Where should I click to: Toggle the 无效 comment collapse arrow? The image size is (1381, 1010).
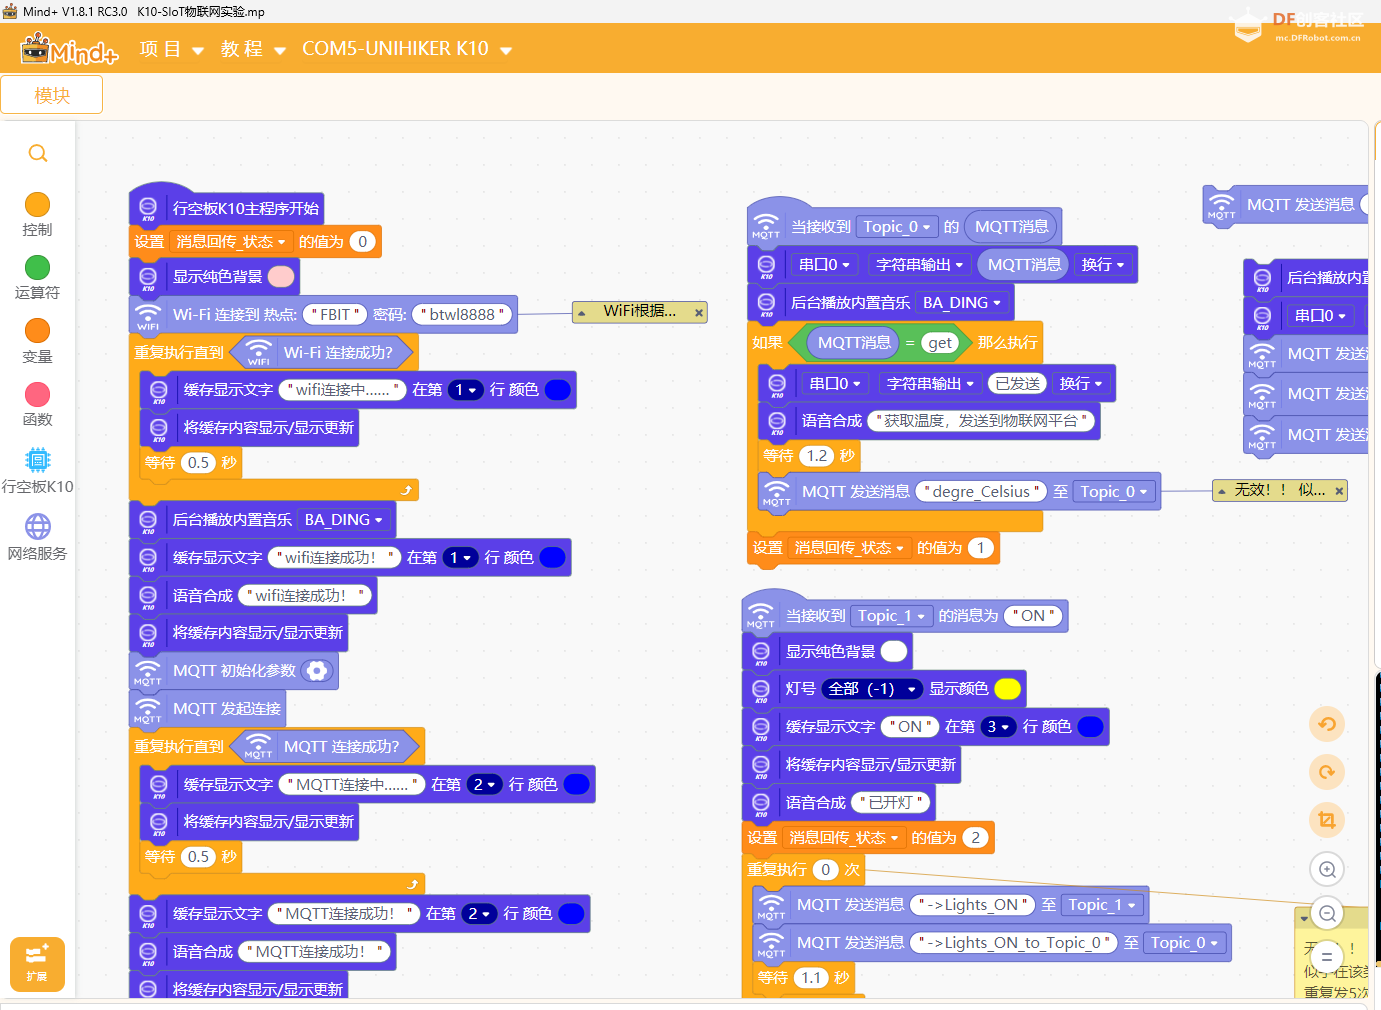[x=1221, y=491]
